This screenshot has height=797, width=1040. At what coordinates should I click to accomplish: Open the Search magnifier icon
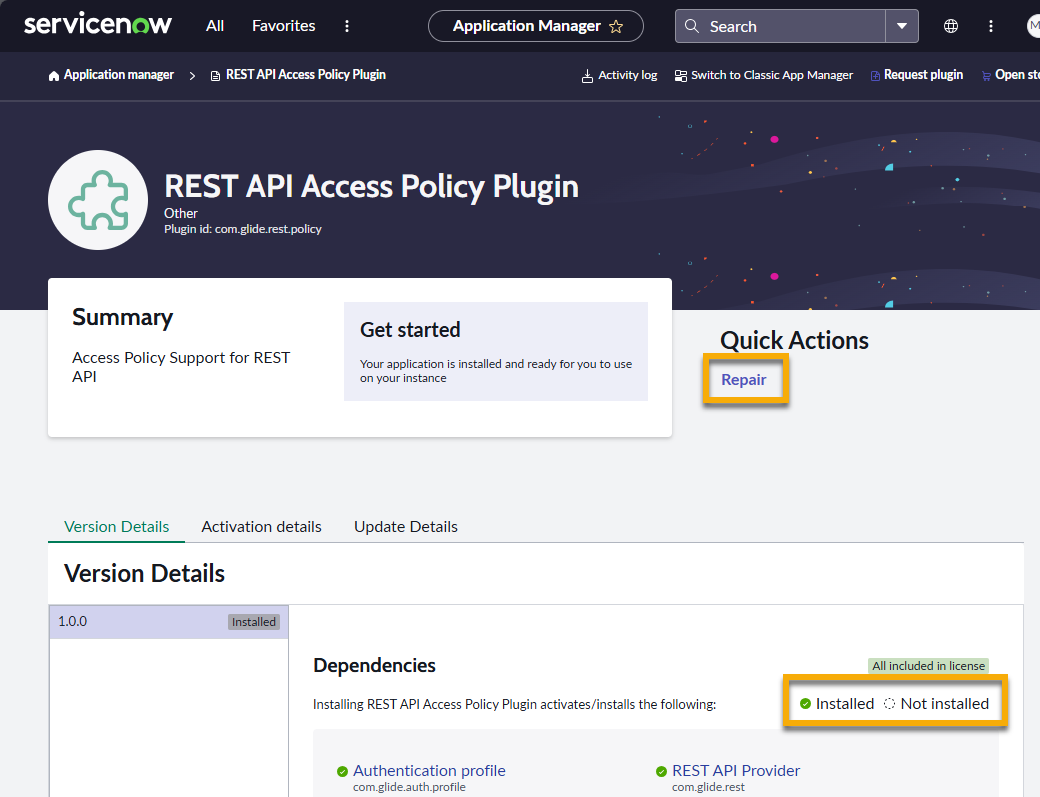point(692,25)
